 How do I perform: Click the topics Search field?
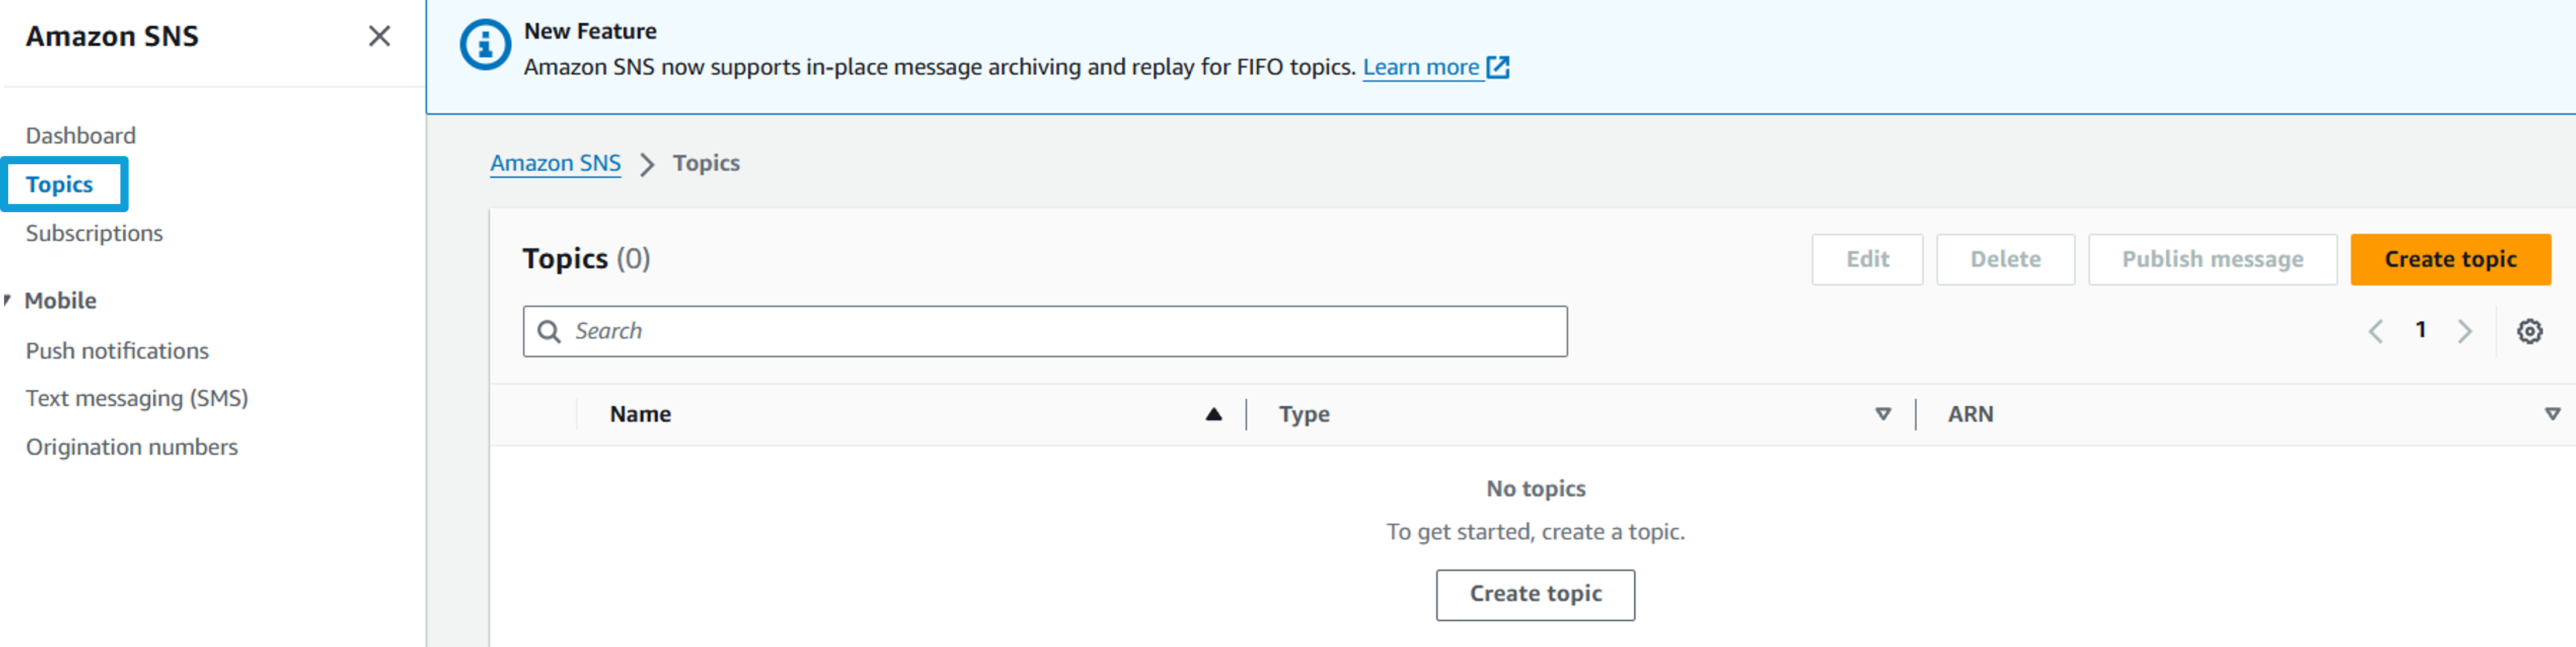(x=1045, y=331)
